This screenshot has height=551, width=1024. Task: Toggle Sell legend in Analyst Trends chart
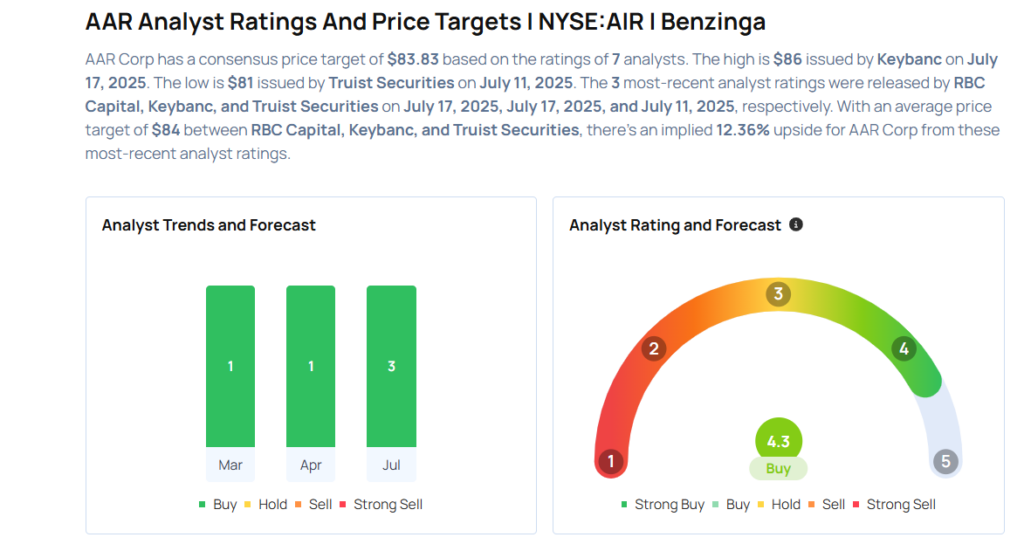(x=313, y=505)
